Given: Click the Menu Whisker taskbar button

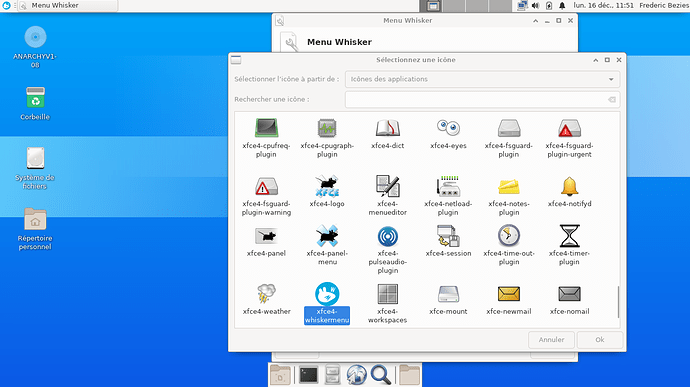Looking at the screenshot, I should pyautogui.click(x=68, y=5).
